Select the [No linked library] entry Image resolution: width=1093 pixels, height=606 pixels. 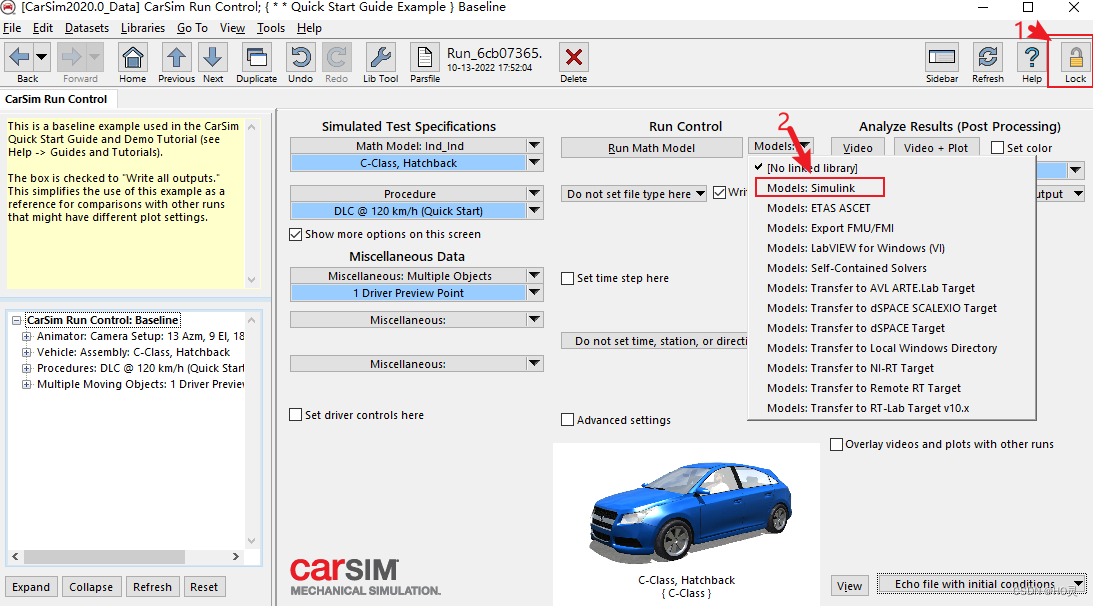tap(812, 168)
